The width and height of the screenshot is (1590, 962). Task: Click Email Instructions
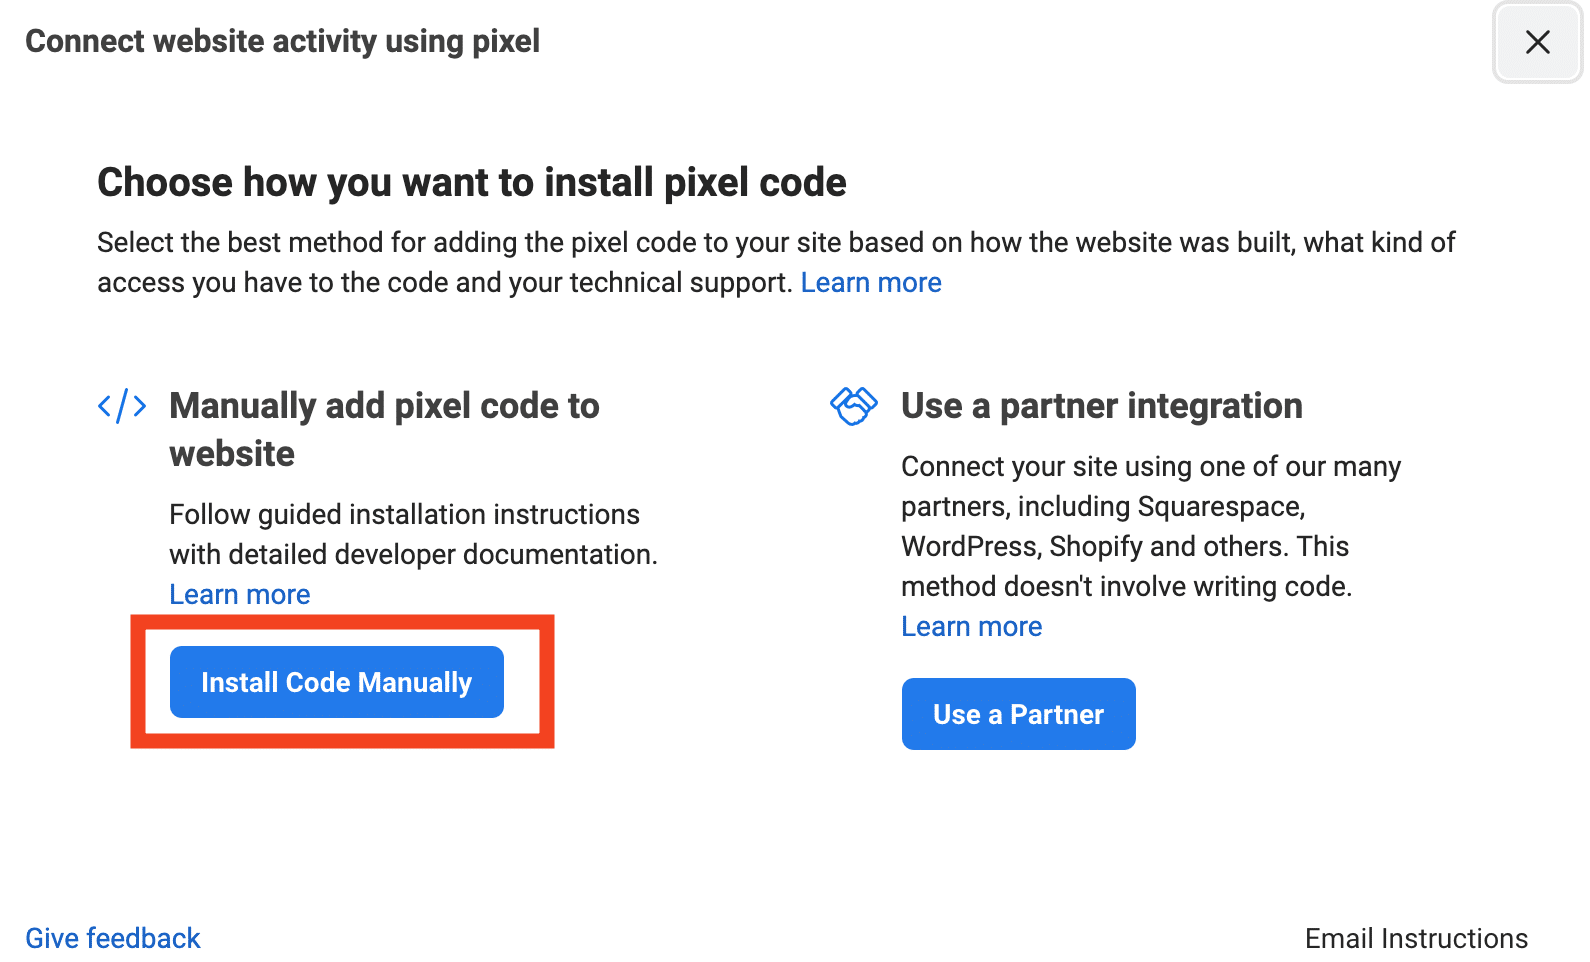coord(1416,938)
